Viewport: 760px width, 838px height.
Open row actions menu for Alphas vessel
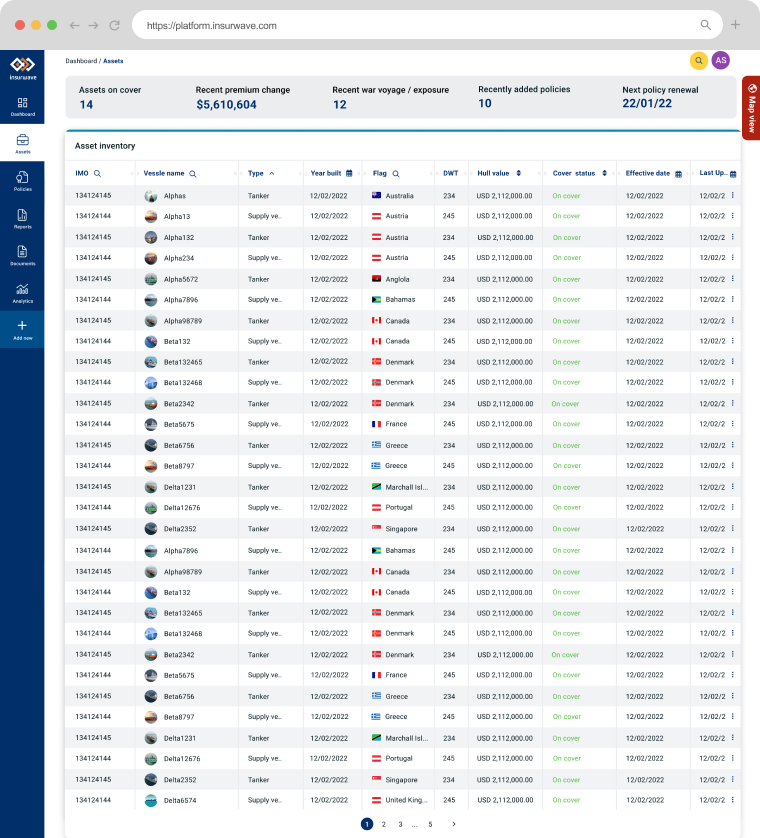pos(732,196)
